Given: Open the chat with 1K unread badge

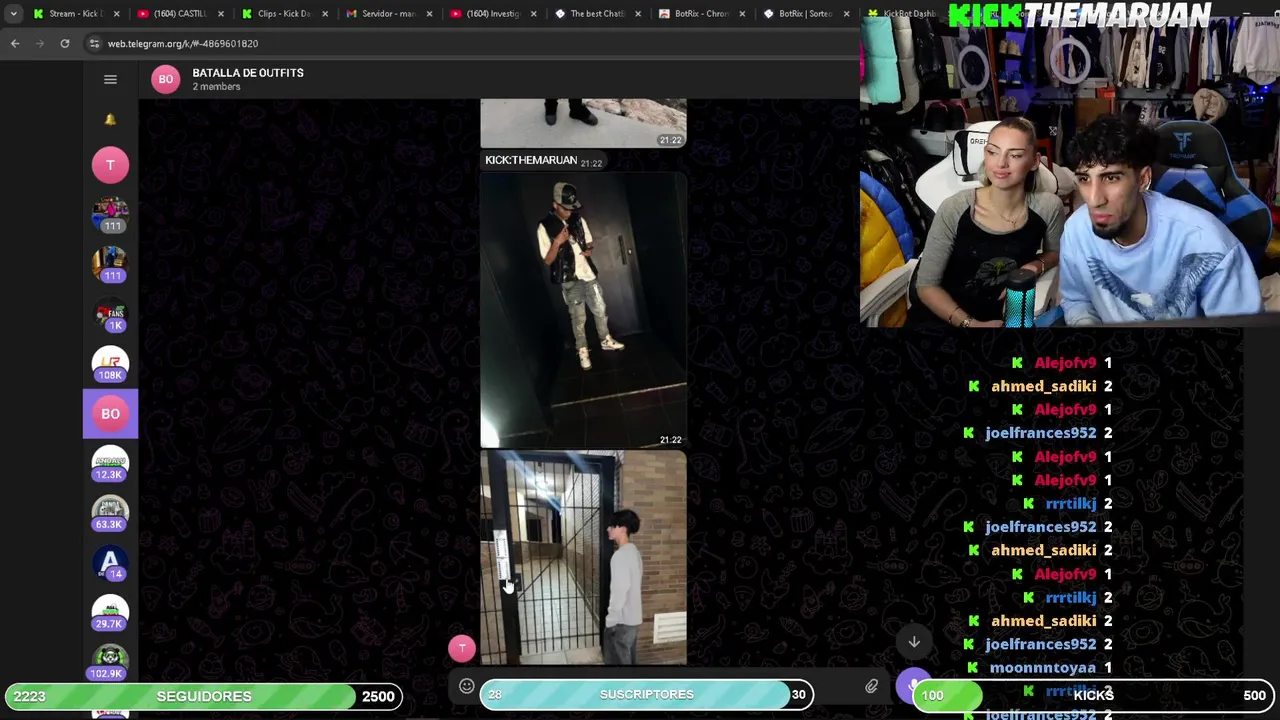Looking at the screenshot, I should (x=110, y=314).
